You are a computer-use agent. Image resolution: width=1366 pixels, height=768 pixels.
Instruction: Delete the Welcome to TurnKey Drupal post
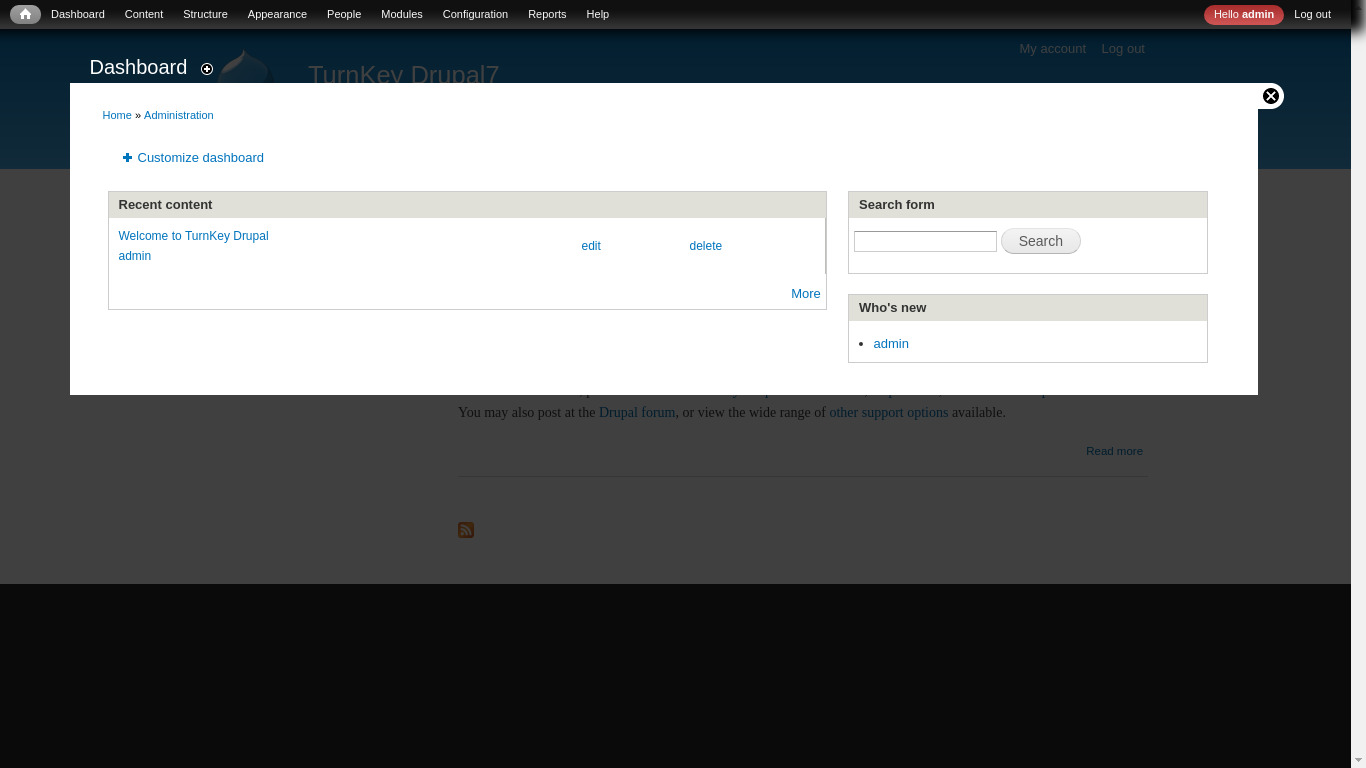(705, 246)
